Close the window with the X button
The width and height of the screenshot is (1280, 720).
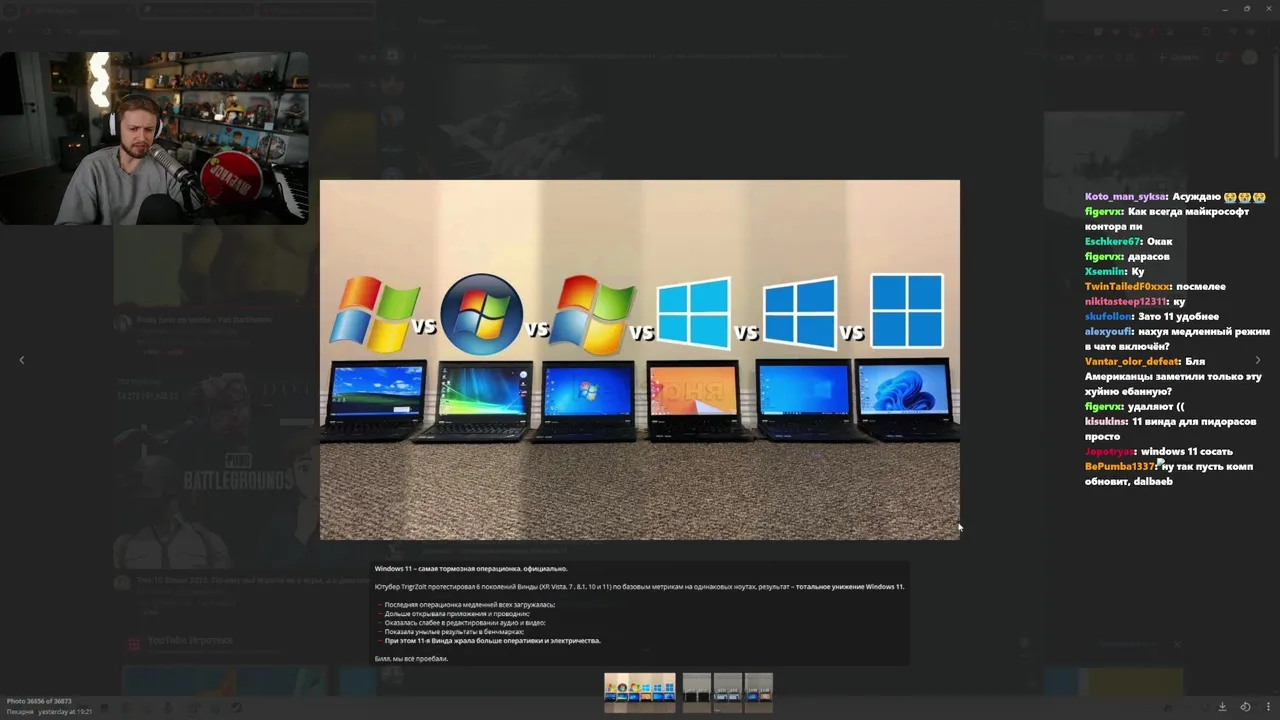tap(1268, 9)
